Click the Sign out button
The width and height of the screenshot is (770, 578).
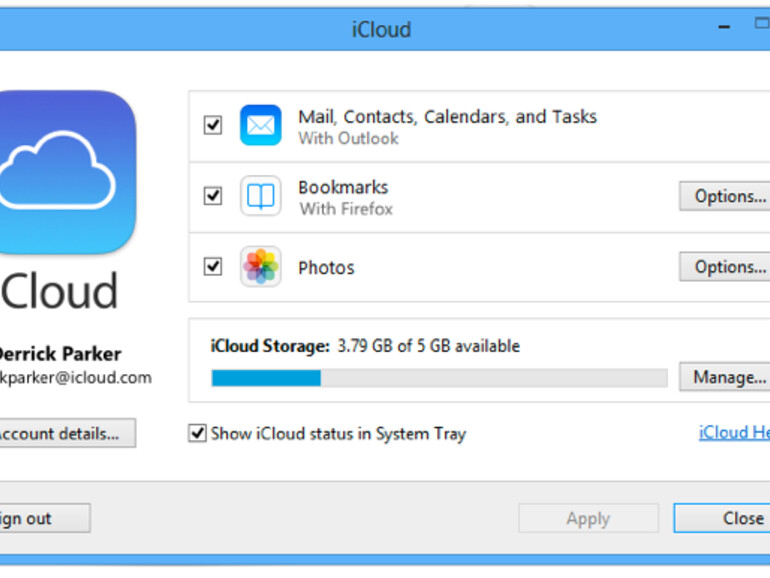45,518
